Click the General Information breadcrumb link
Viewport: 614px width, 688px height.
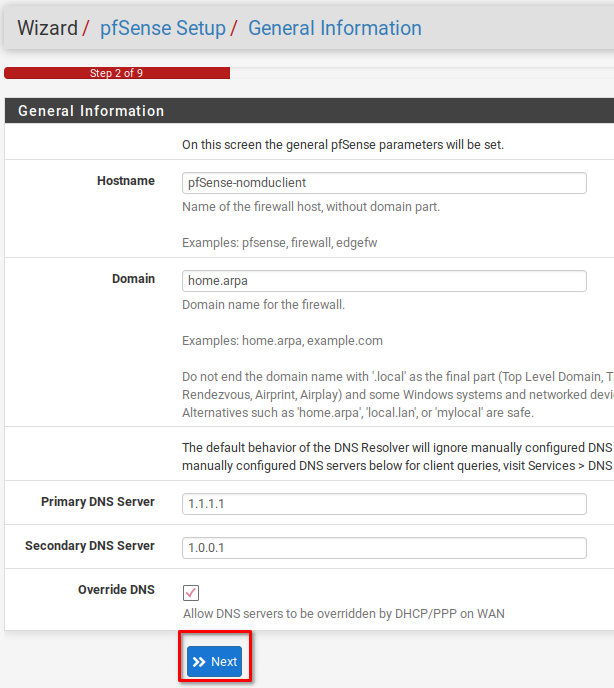334,28
